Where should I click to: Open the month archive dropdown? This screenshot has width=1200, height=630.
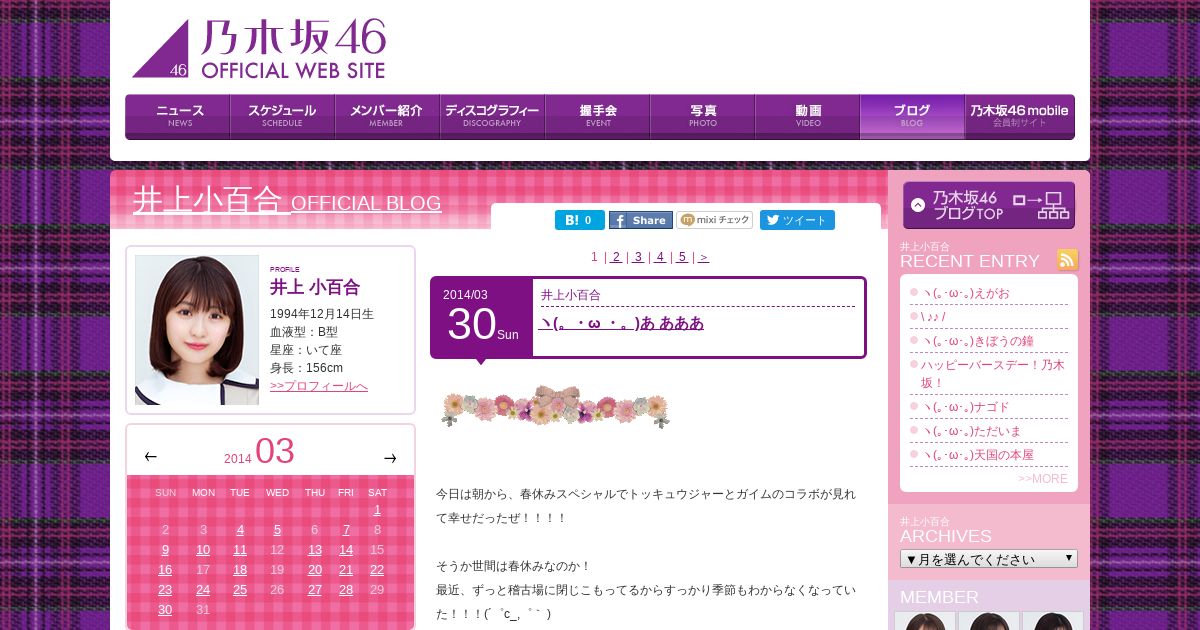pyautogui.click(x=989, y=558)
